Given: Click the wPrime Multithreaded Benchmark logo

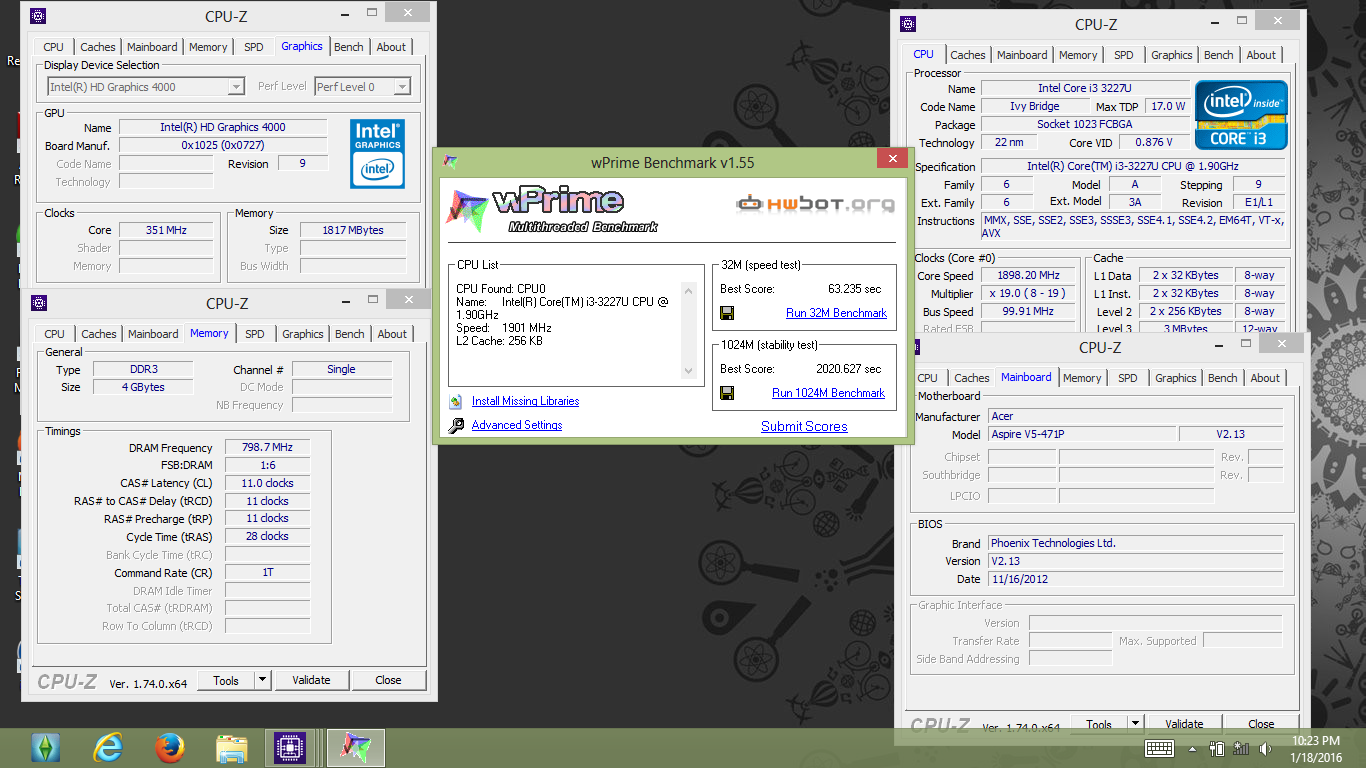Looking at the screenshot, I should tap(552, 210).
